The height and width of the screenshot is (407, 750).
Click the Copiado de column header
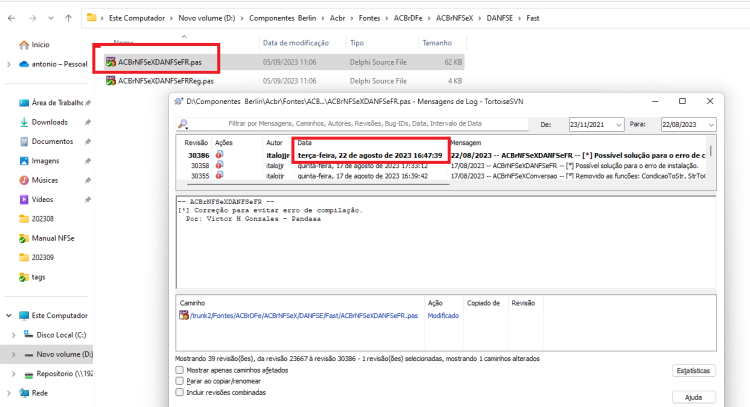(x=483, y=303)
